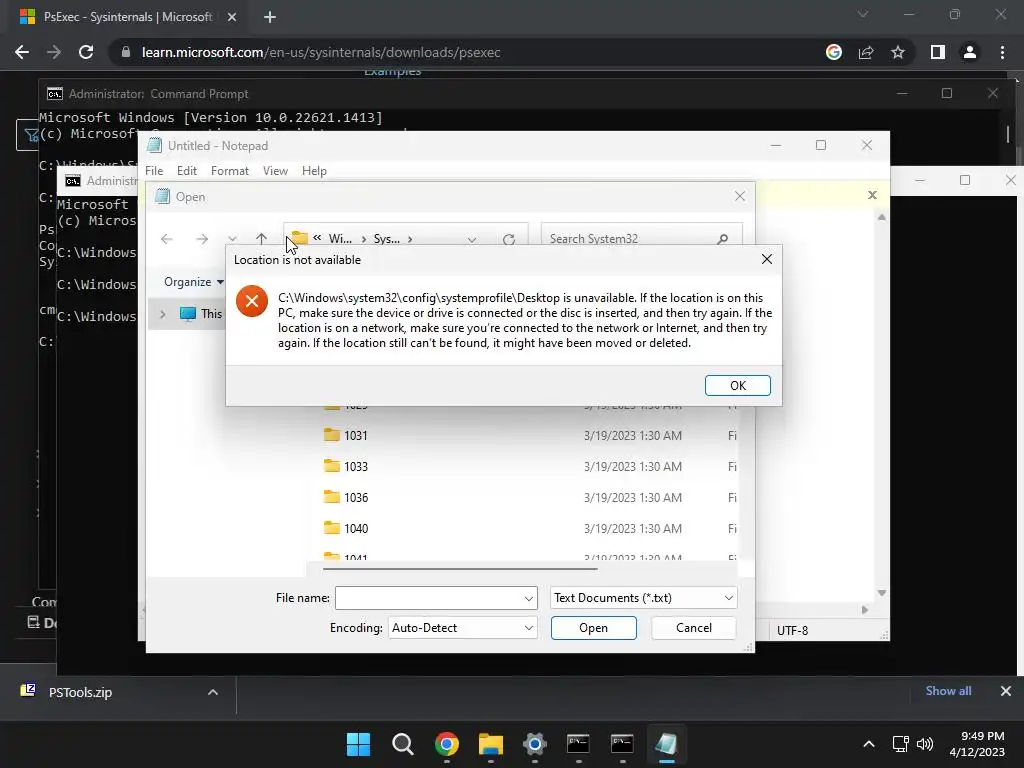Click the Wi... breadcrumb segment in the address bar
Image resolution: width=1024 pixels, height=768 pixels.
(x=340, y=239)
